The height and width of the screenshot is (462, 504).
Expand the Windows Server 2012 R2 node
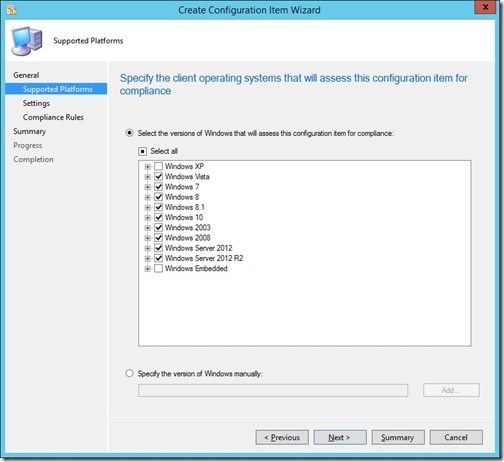point(148,258)
